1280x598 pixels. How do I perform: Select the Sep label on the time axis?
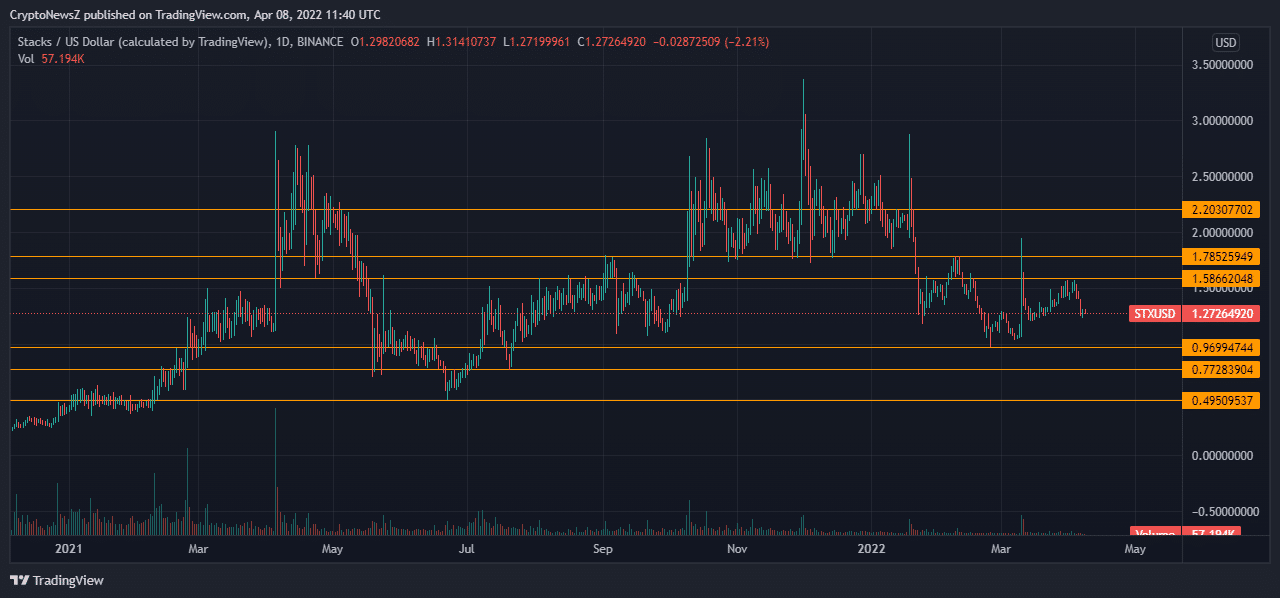(602, 549)
